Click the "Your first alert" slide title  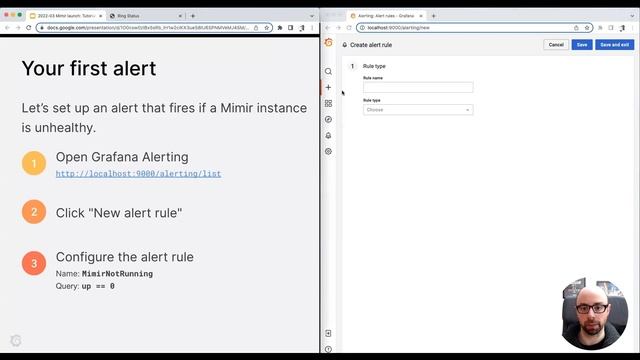tap(89, 68)
